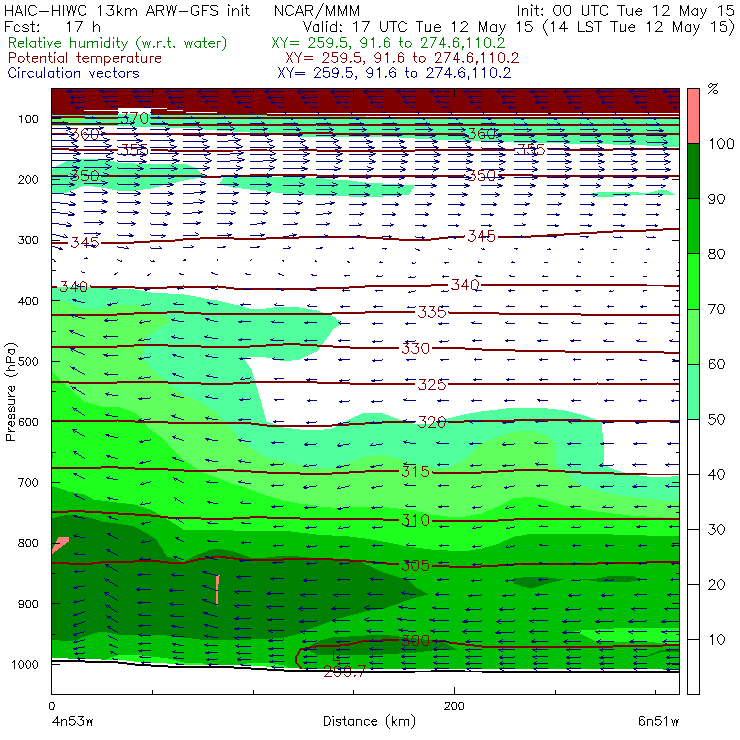This screenshot has height=740, width=740.
Task: Pick the 80–90% green colorbar segment
Action: (x=693, y=226)
